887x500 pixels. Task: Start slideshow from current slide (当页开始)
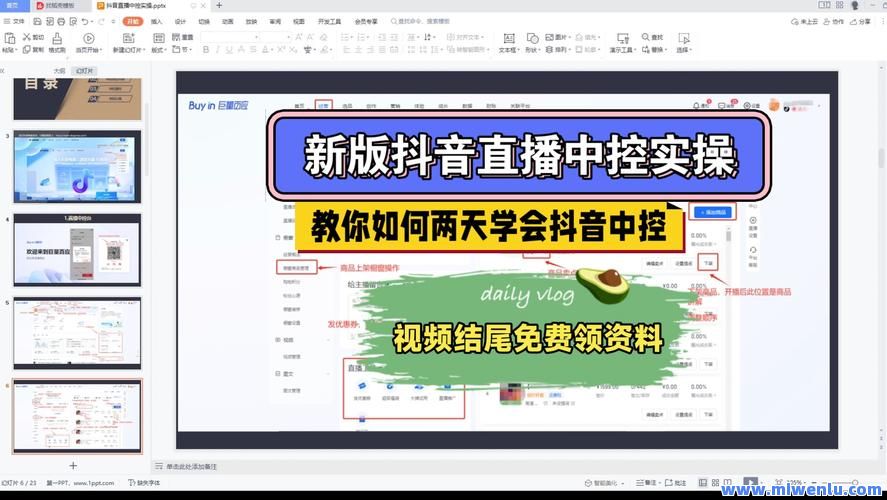coord(88,42)
